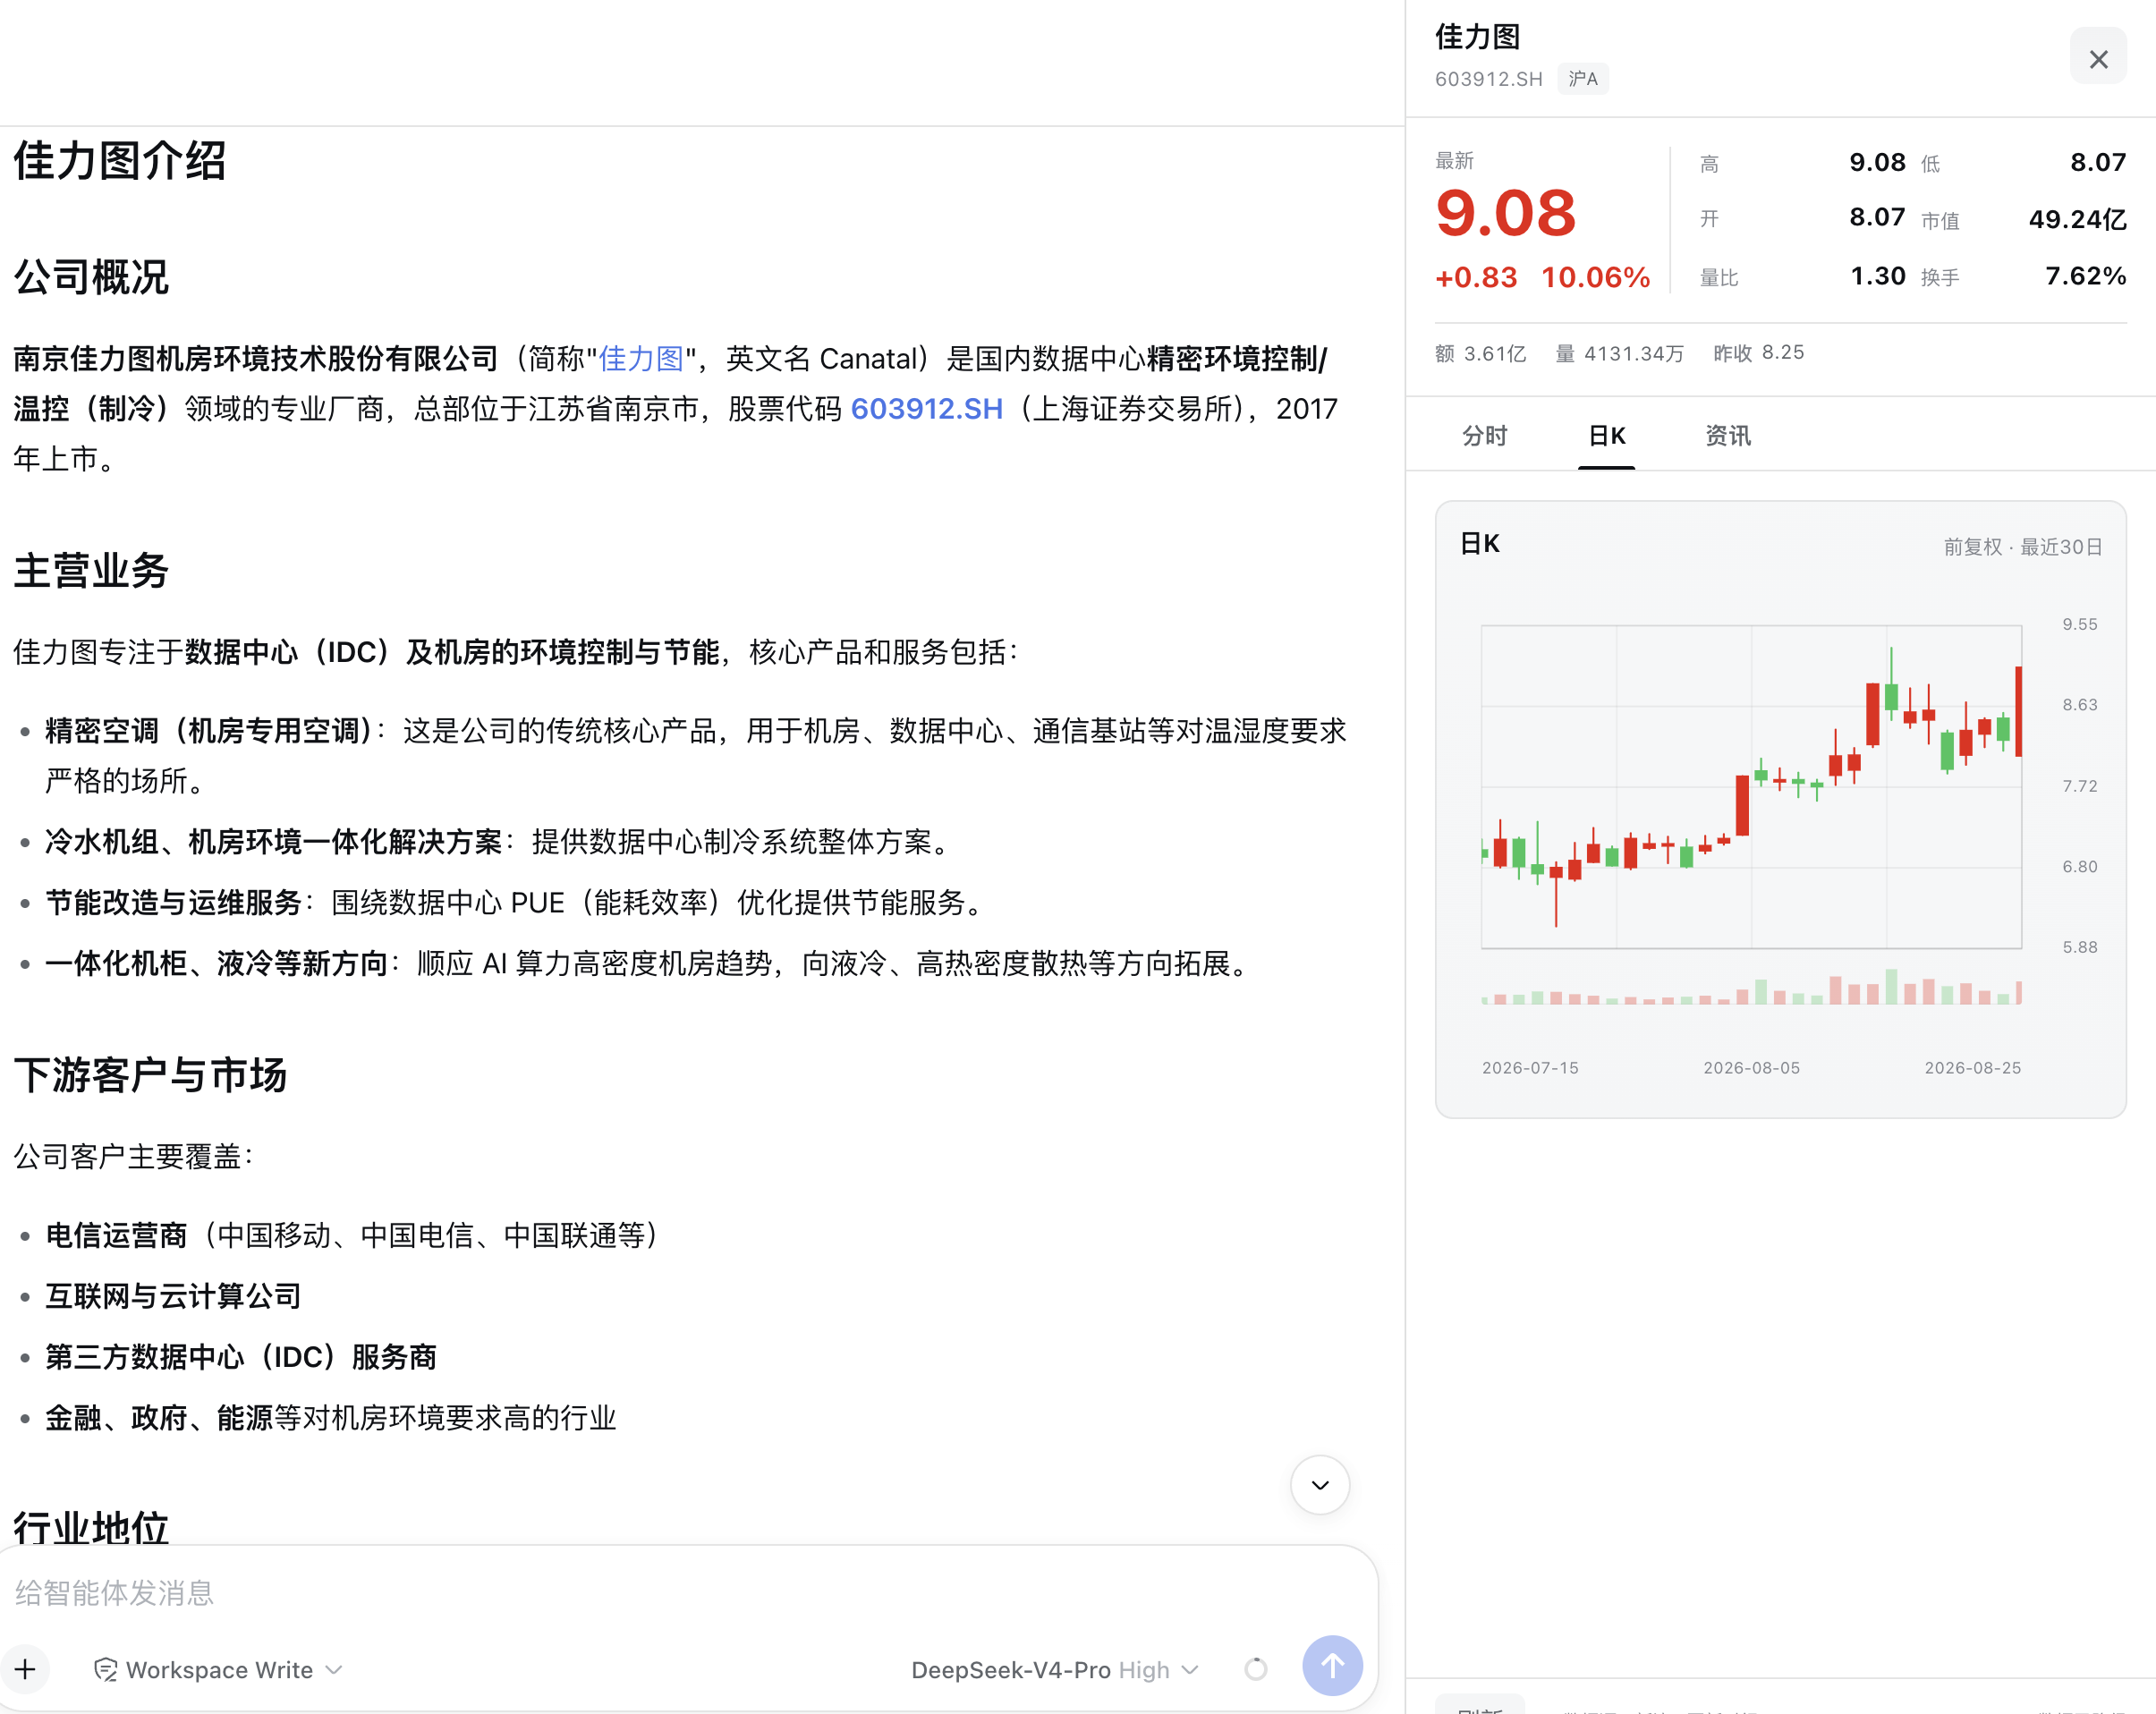Click the 日K candlestick chart
This screenshot has width=2156, height=1714.
[x=1751, y=786]
